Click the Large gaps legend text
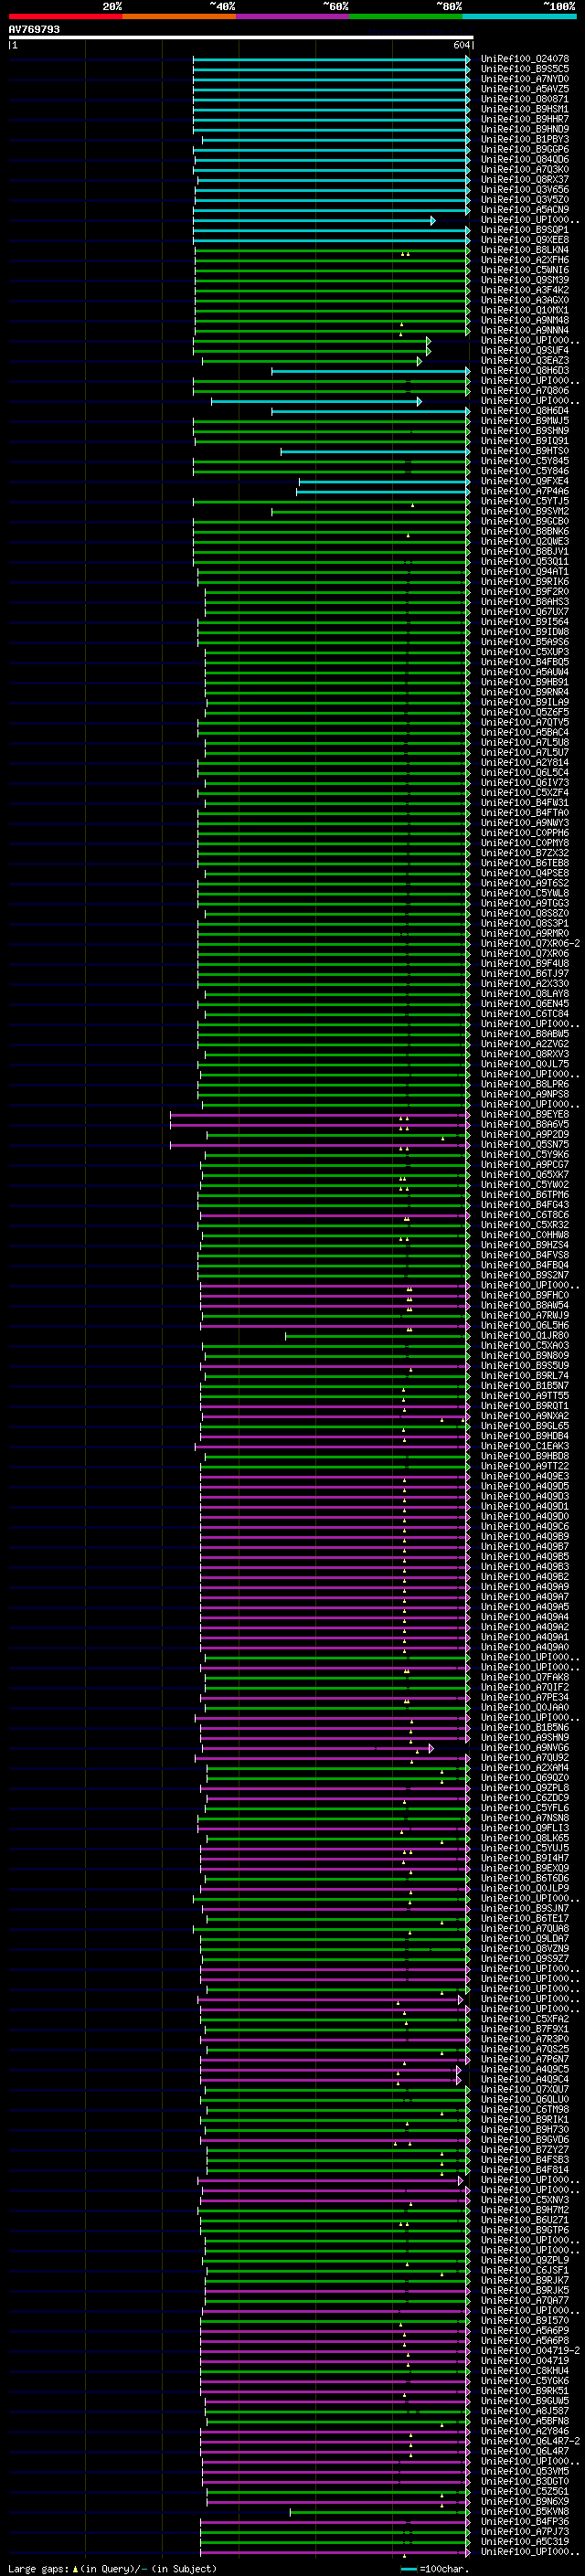Image resolution: width=585 pixels, height=2576 pixels. point(112,2568)
